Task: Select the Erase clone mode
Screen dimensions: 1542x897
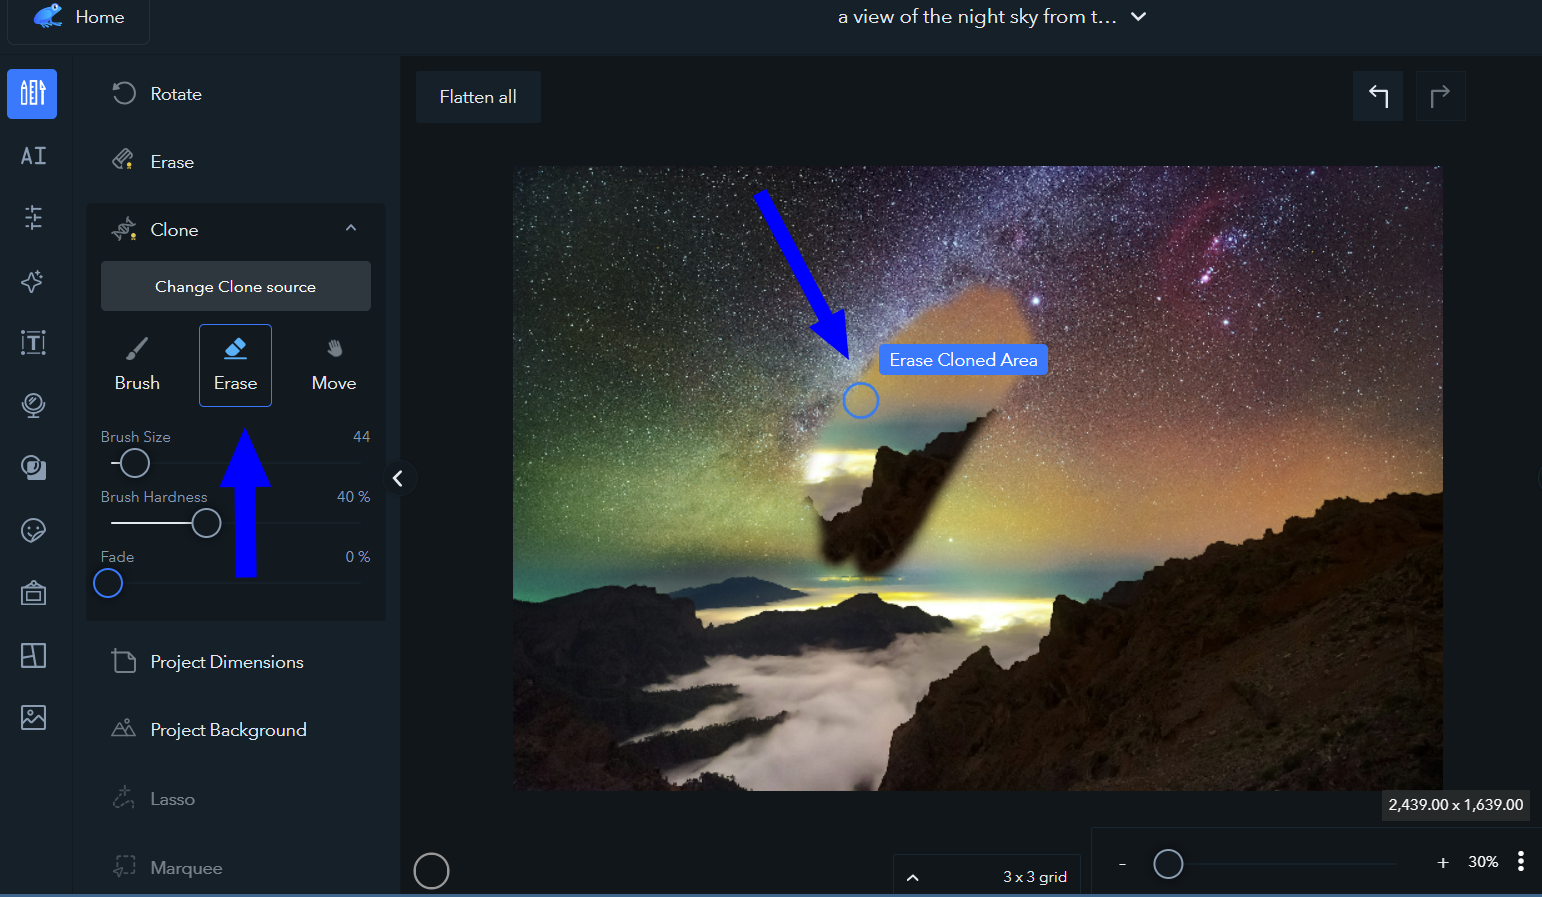Action: [235, 365]
